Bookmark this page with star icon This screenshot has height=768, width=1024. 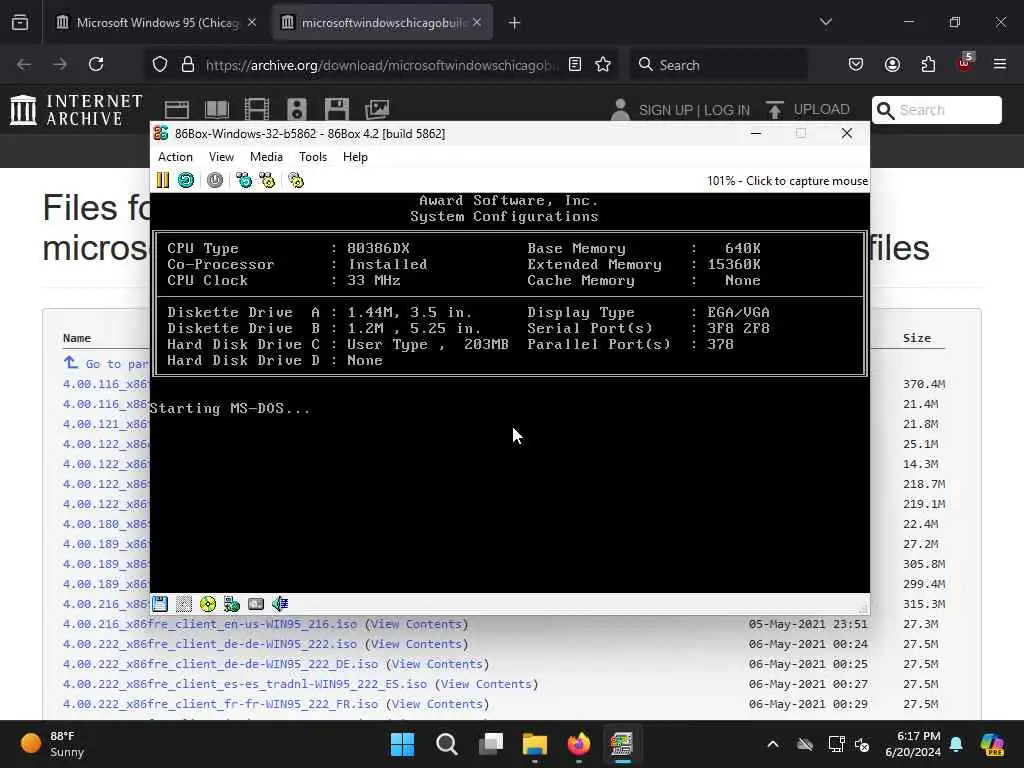(603, 64)
